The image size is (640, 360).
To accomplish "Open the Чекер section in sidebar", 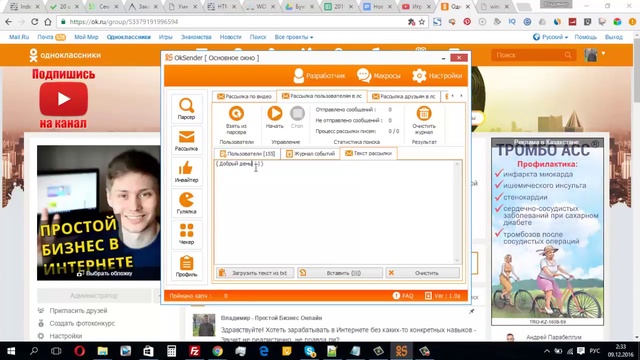I will pos(187,234).
